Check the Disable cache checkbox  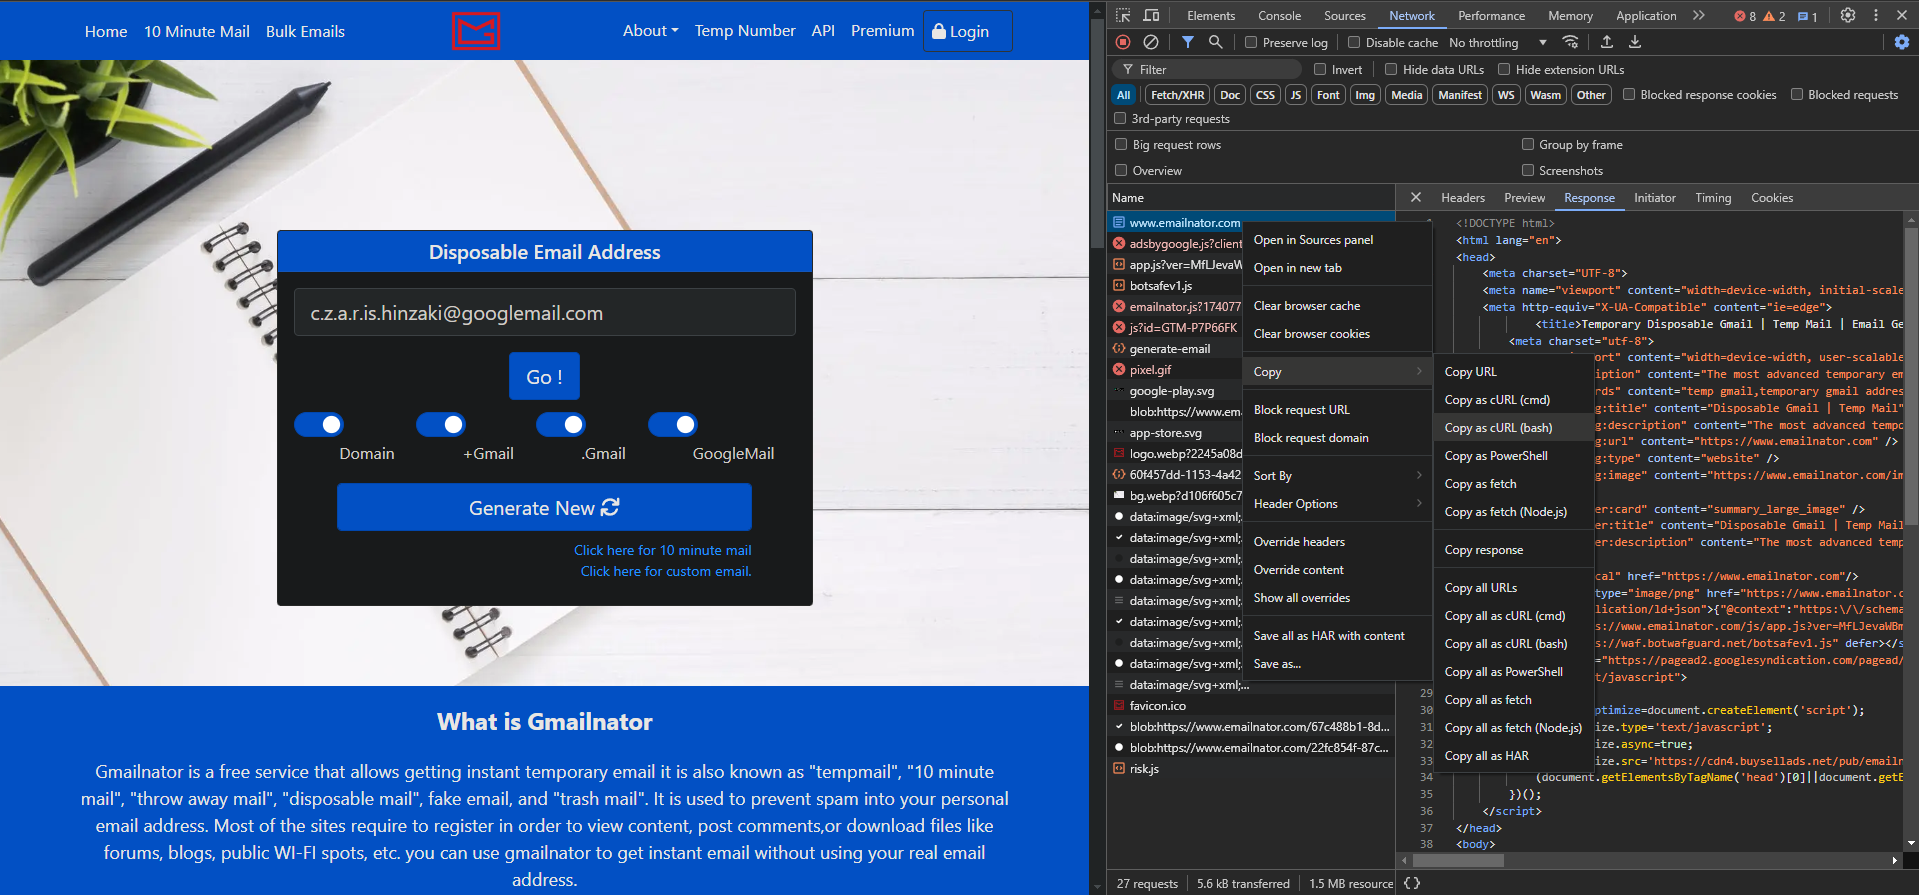click(x=1354, y=42)
